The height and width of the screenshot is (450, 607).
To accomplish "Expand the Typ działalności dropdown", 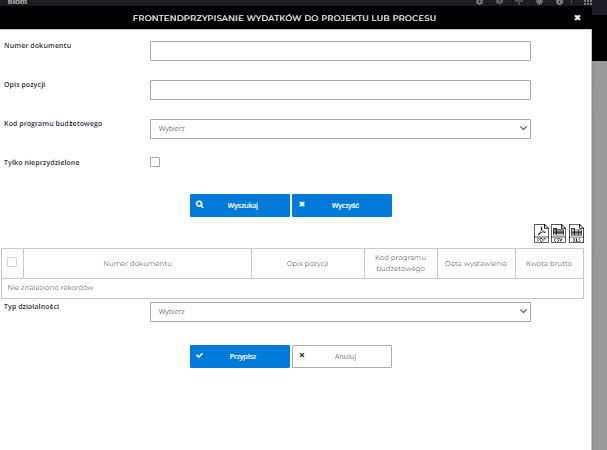I will [340, 312].
